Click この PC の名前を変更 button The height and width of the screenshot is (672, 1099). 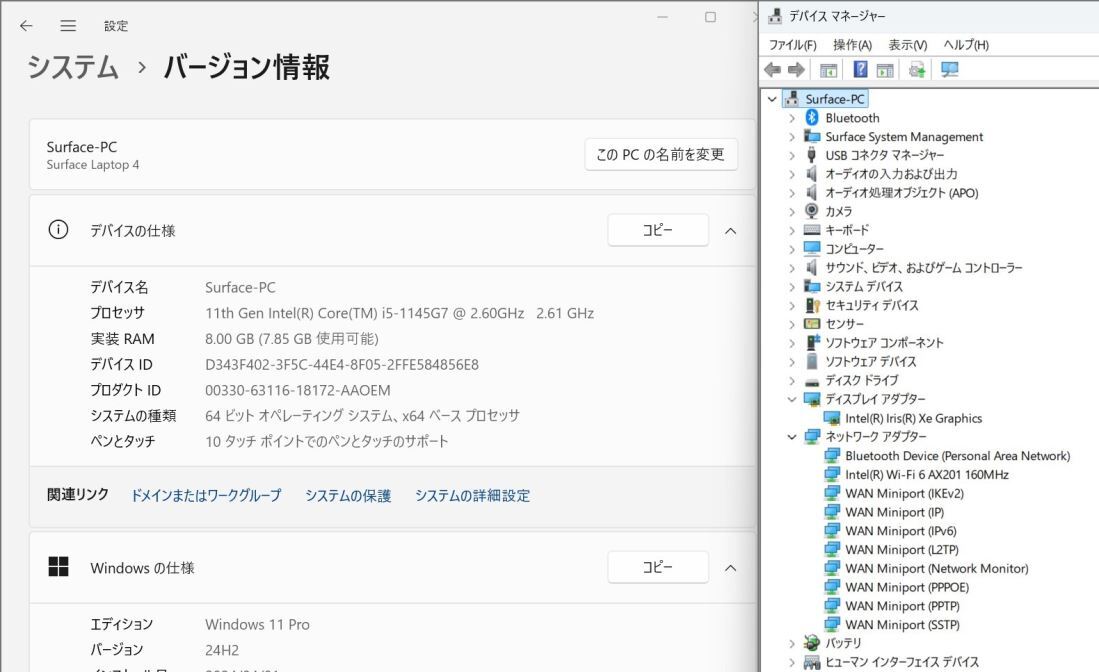[x=661, y=154]
